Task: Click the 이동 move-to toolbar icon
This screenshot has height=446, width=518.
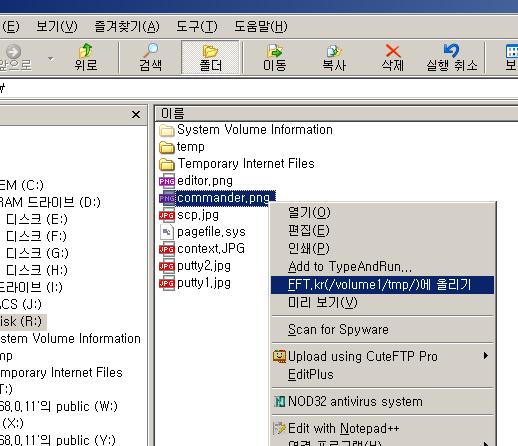Action: pyautogui.click(x=274, y=57)
